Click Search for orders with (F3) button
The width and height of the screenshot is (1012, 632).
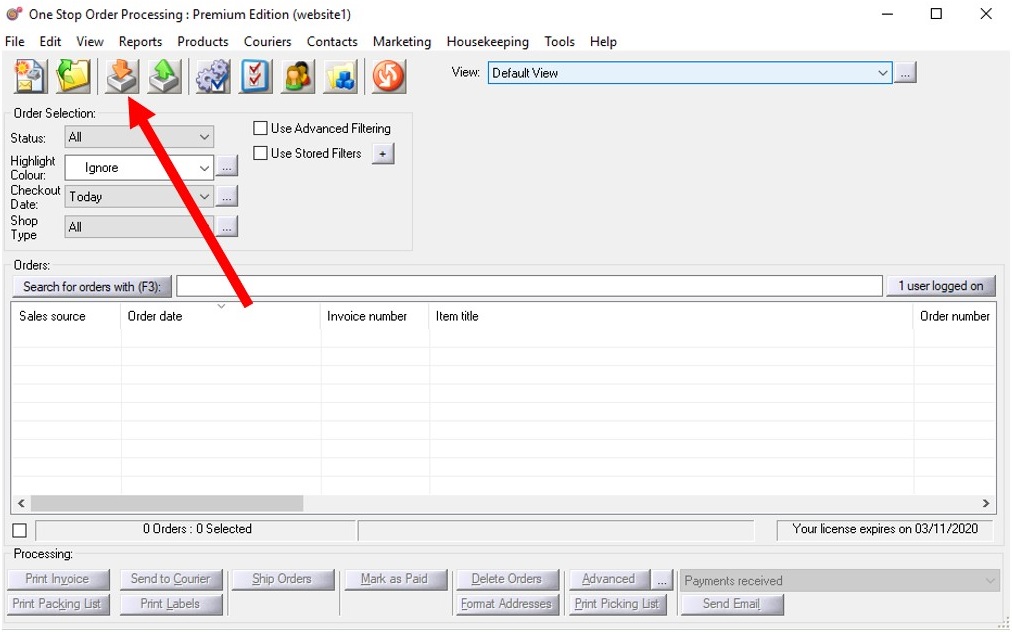point(92,286)
